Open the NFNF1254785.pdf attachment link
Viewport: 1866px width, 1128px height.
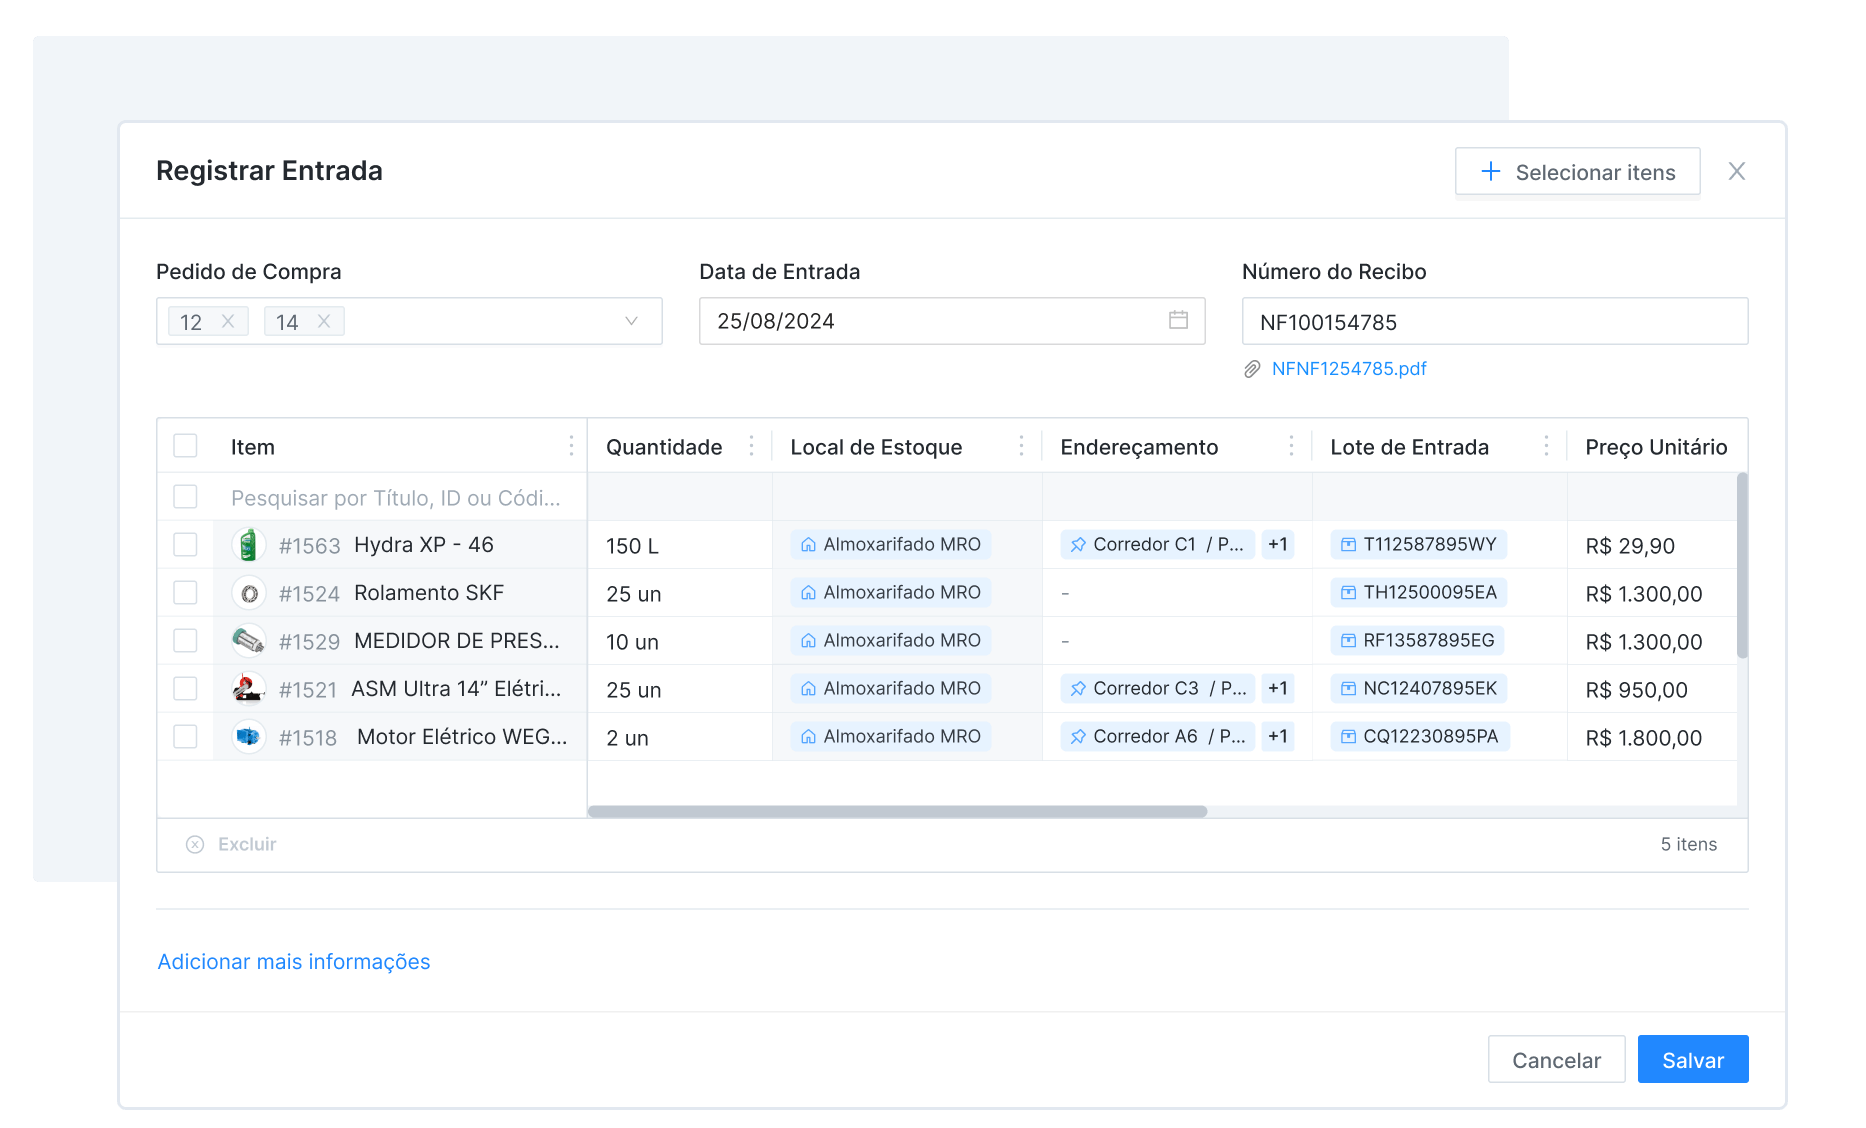(1348, 369)
